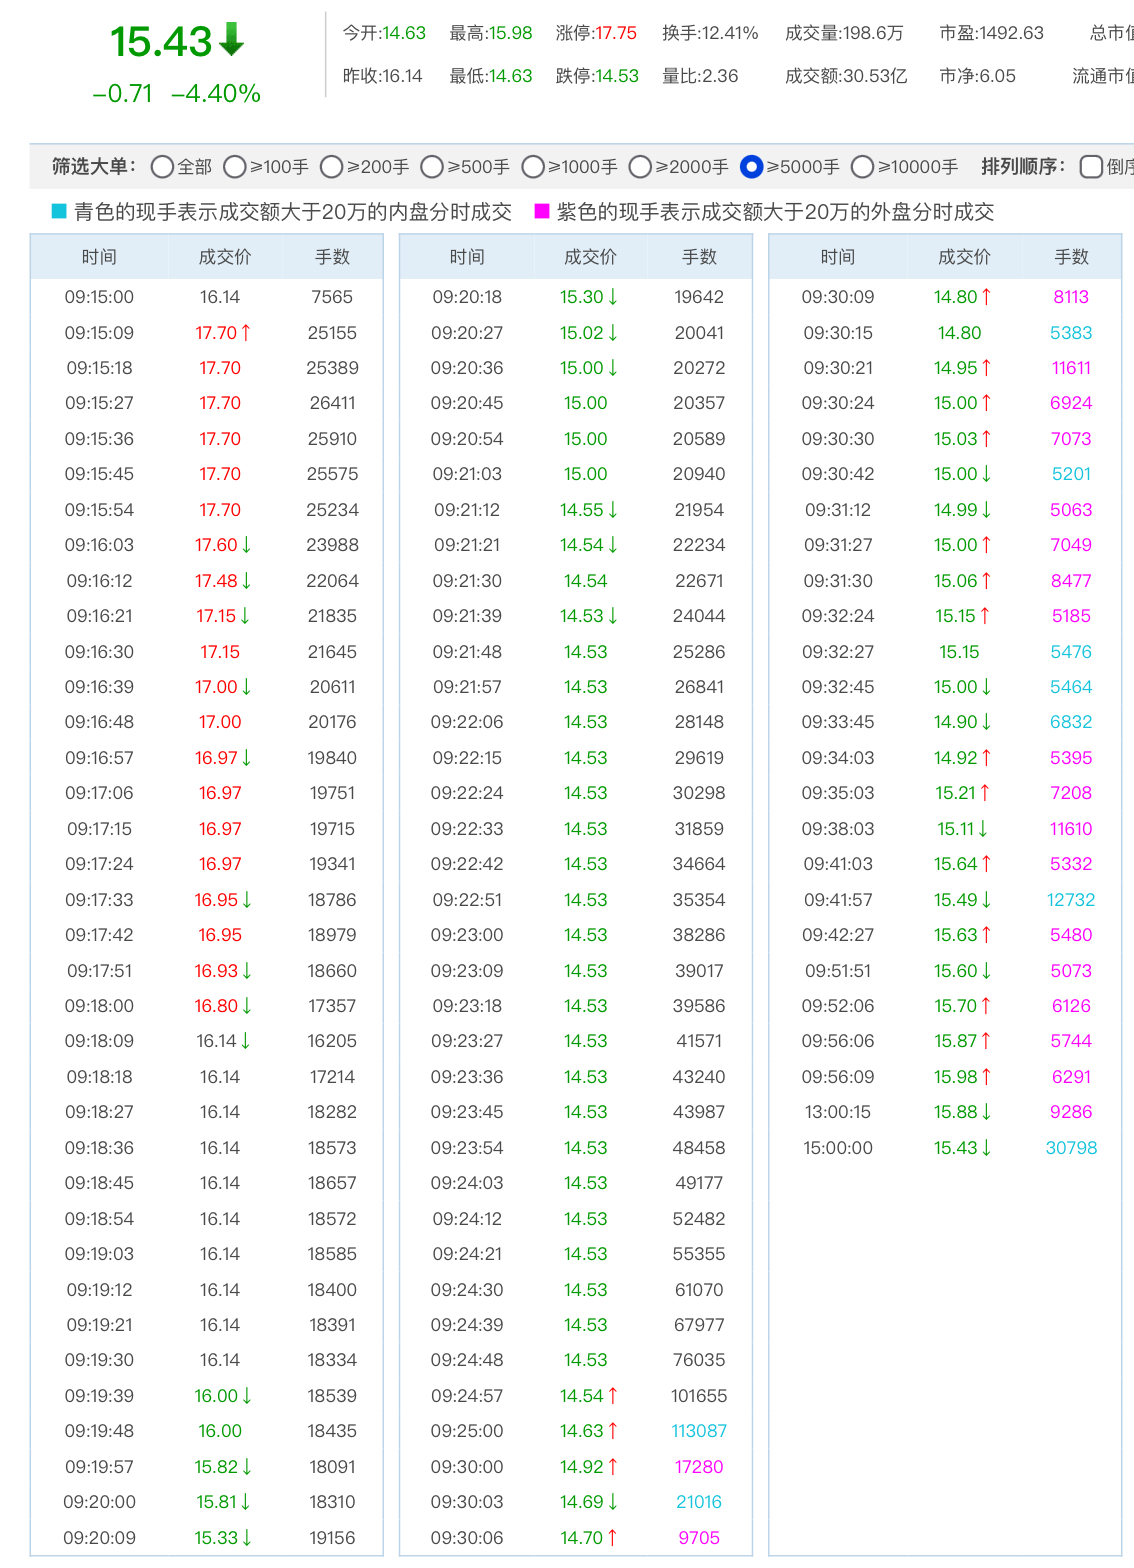The image size is (1134, 1568).
Task: Select the 全部 filter radio button
Action: click(x=162, y=167)
